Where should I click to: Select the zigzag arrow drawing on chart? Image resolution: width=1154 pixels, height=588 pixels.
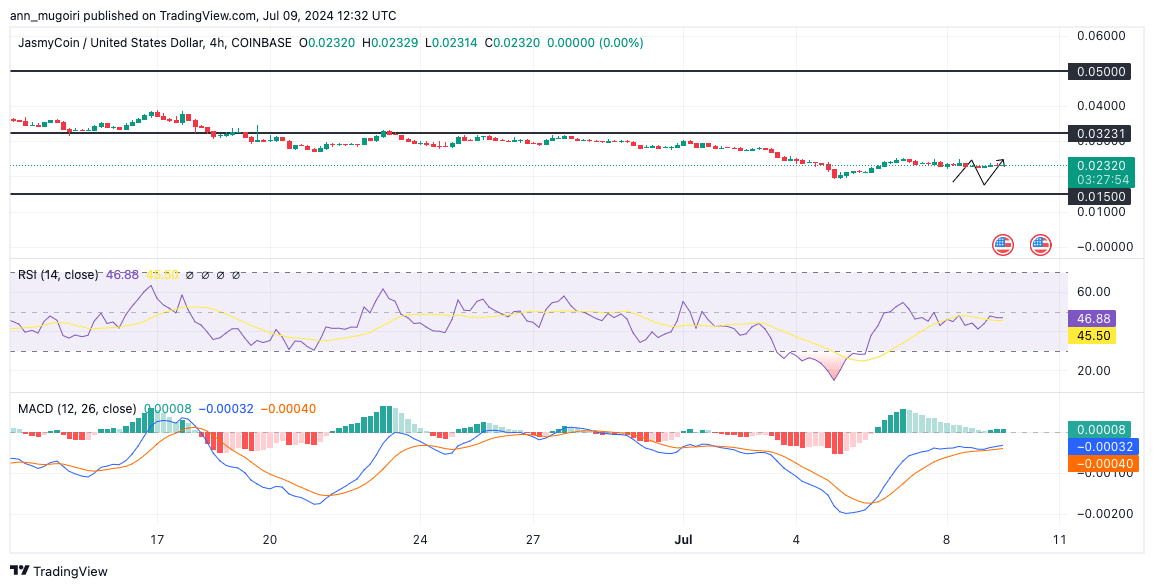click(x=978, y=172)
